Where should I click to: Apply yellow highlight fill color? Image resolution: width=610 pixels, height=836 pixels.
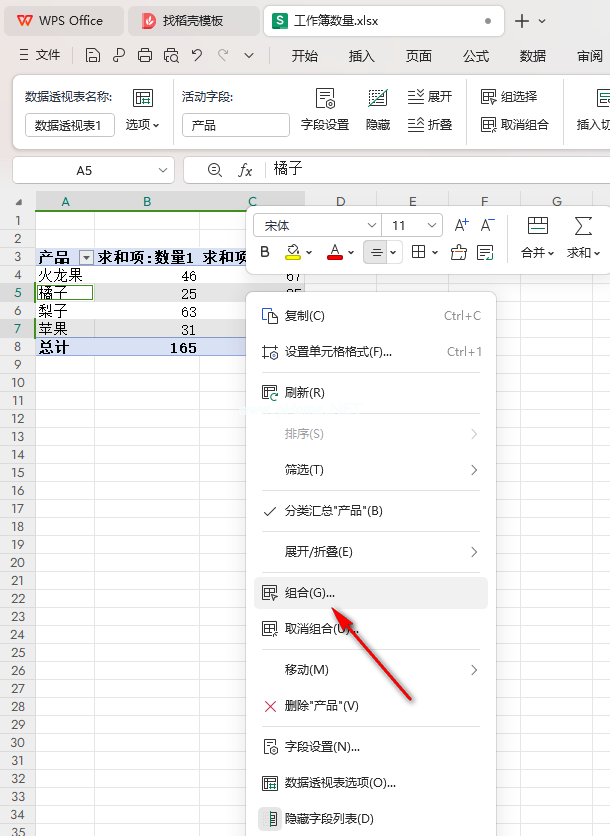(293, 252)
